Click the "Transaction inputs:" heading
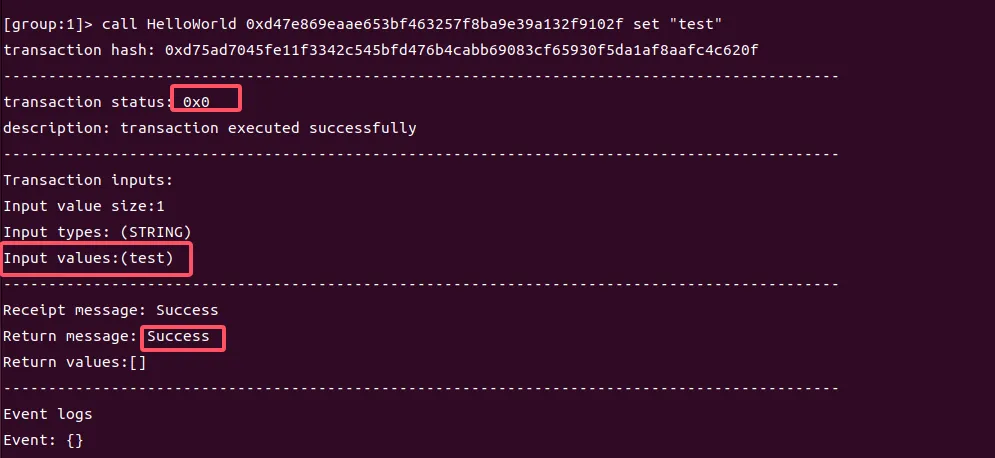The image size is (995, 458). click(x=88, y=180)
